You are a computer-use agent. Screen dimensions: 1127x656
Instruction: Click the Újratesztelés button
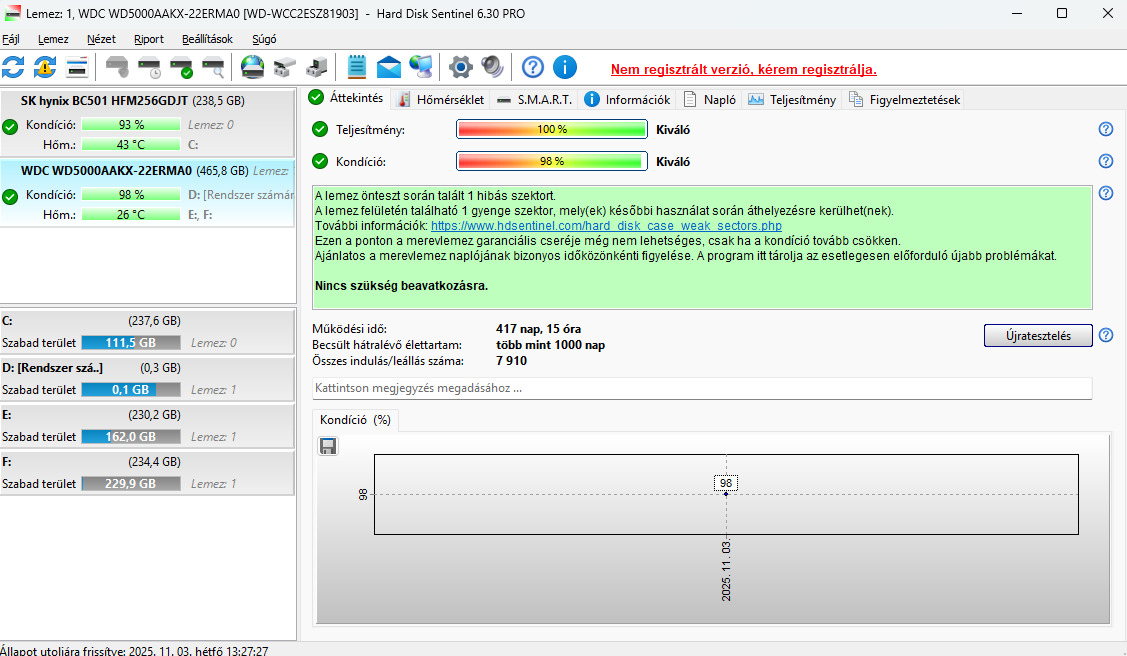[x=1038, y=336]
